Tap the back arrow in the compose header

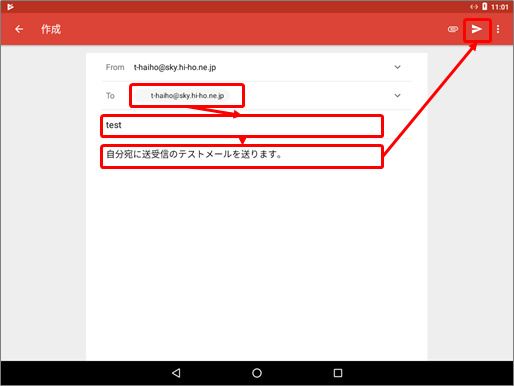pos(19,29)
